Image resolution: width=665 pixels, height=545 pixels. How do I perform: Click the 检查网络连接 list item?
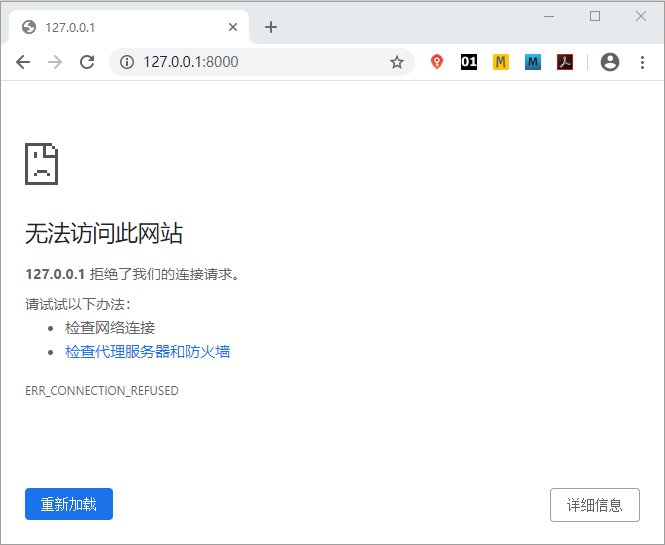click(x=110, y=327)
